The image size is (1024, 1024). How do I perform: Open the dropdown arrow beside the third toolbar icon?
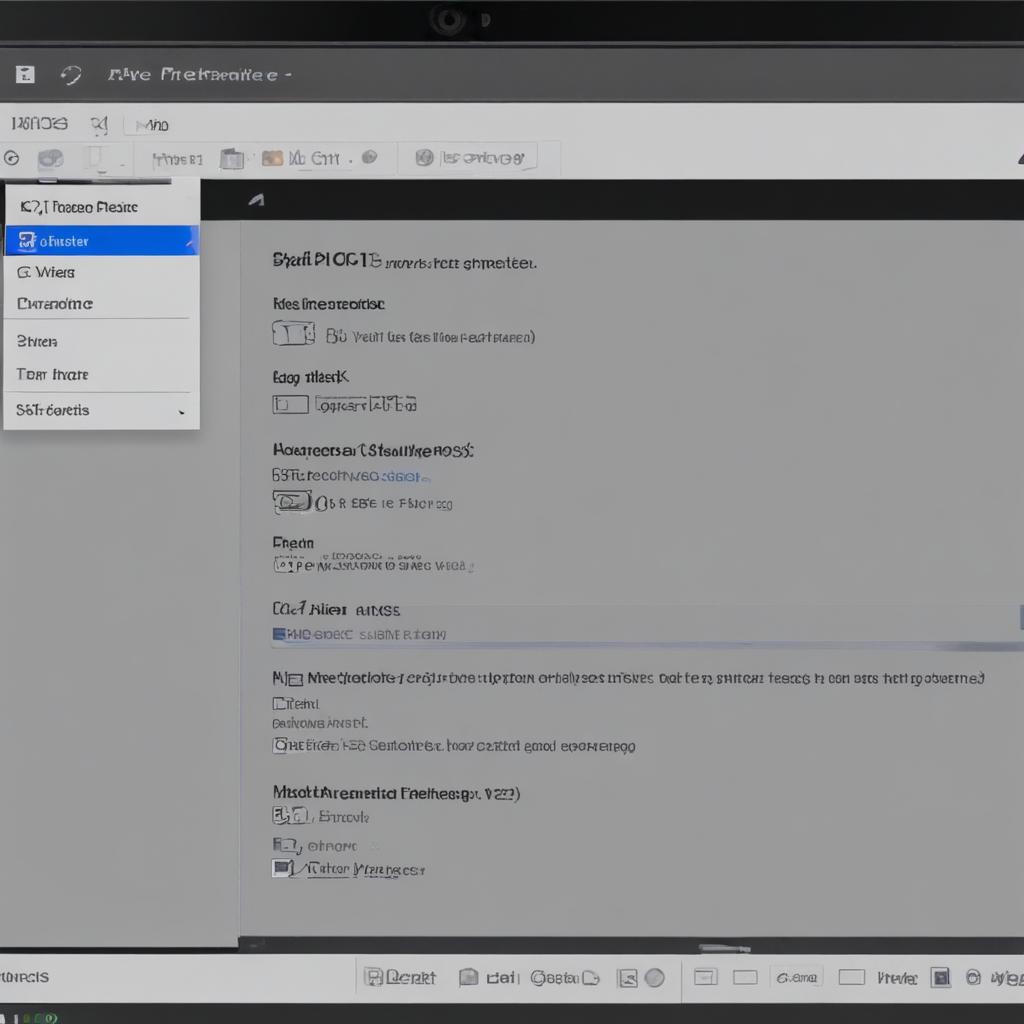(x=118, y=160)
